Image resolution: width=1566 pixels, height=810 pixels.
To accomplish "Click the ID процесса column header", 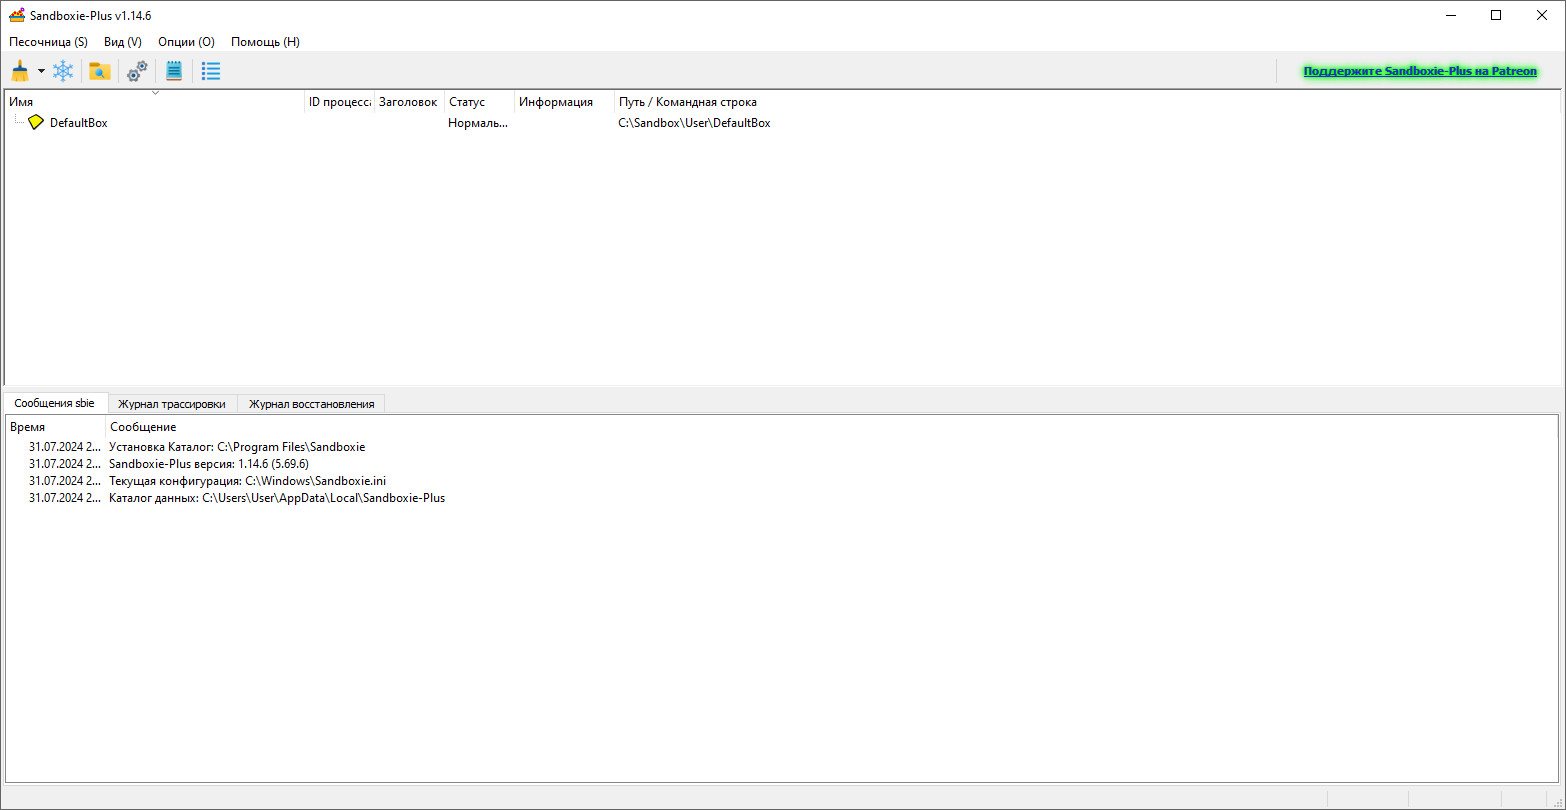I will click(339, 102).
